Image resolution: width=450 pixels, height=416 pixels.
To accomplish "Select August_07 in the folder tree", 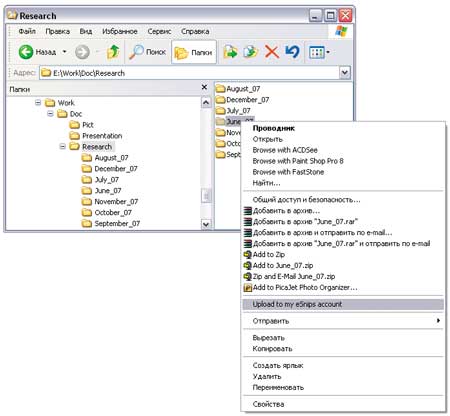I will click(x=105, y=158).
